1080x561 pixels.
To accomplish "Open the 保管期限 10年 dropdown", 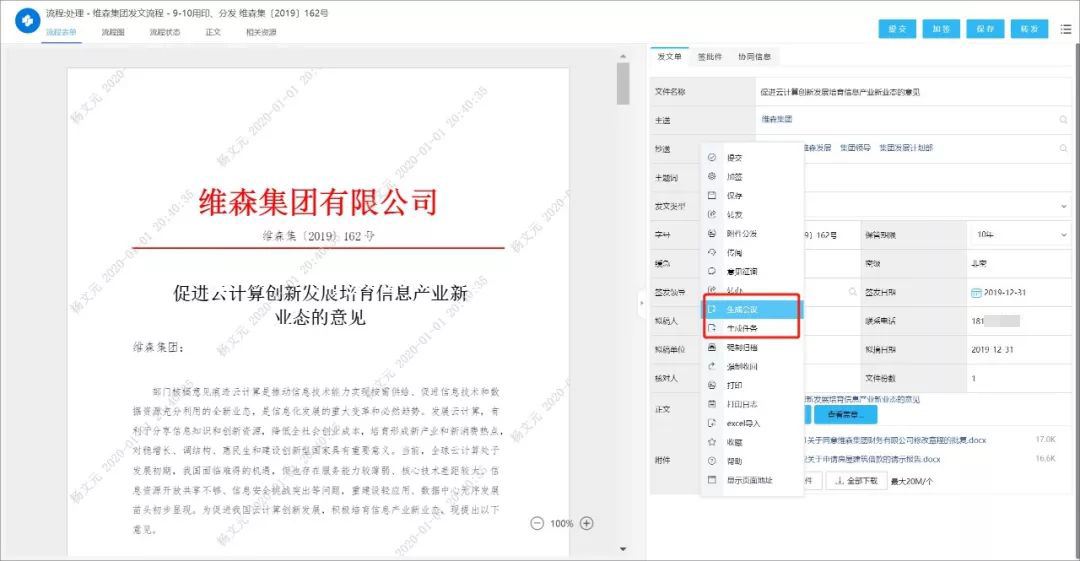I will pyautogui.click(x=1019, y=235).
